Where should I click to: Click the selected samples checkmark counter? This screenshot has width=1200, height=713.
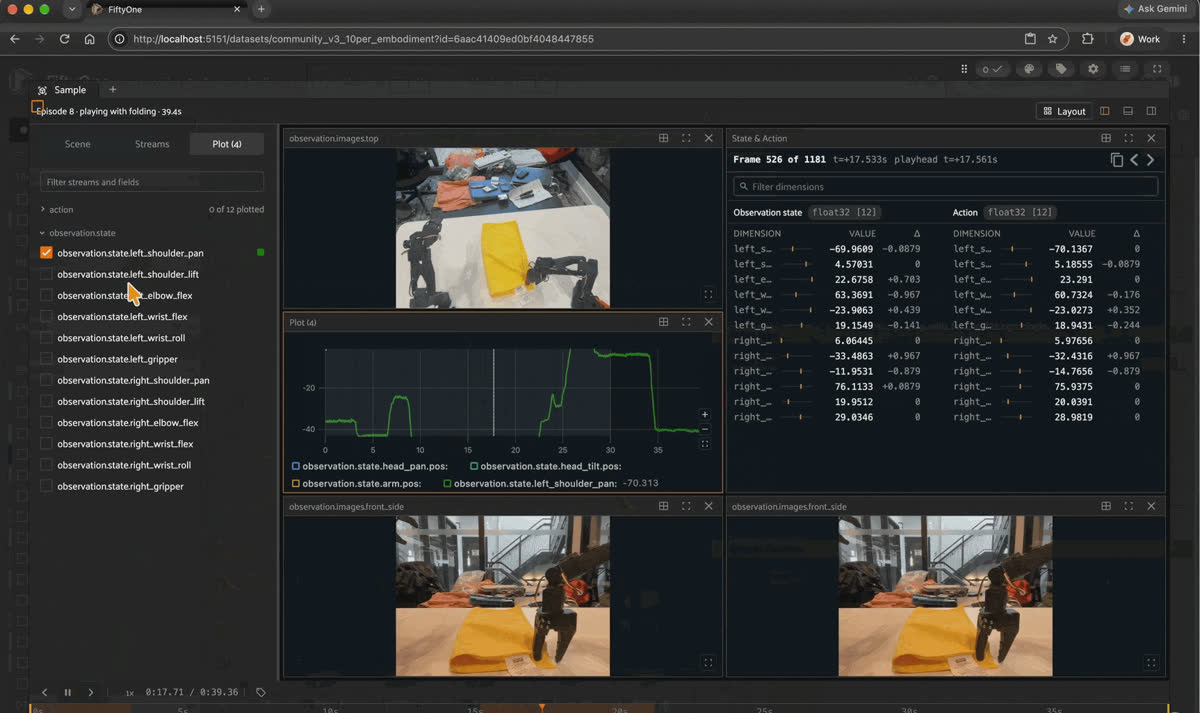993,69
